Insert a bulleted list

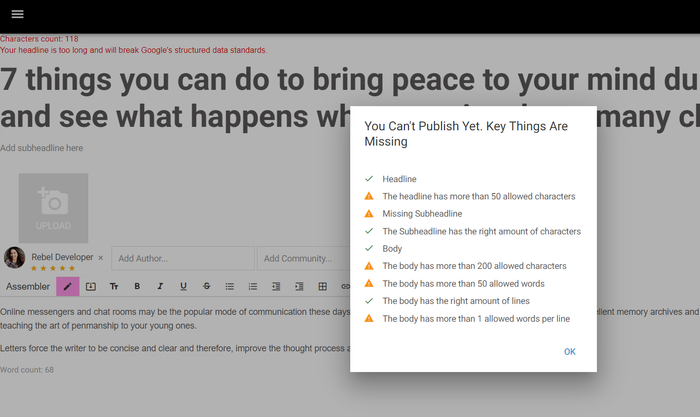229,287
